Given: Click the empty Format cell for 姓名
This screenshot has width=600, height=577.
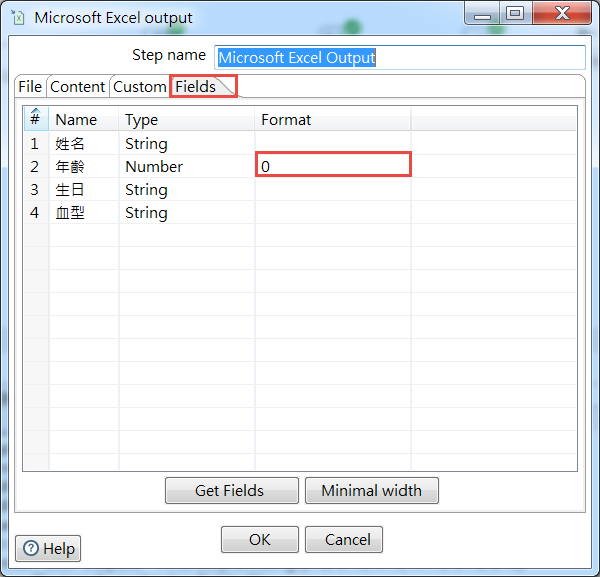Looking at the screenshot, I should 333,143.
